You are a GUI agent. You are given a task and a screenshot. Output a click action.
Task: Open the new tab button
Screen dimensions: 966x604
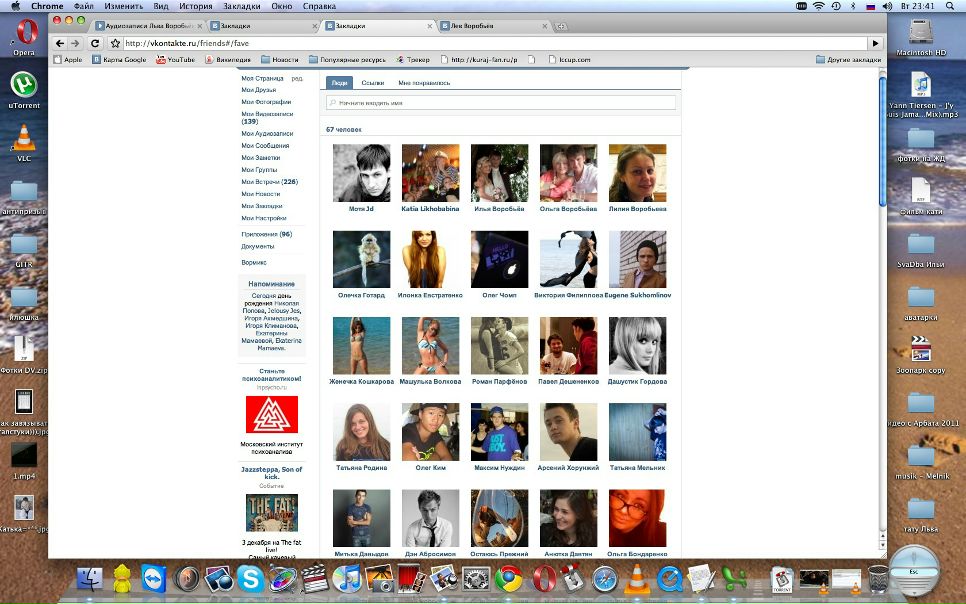click(561, 26)
